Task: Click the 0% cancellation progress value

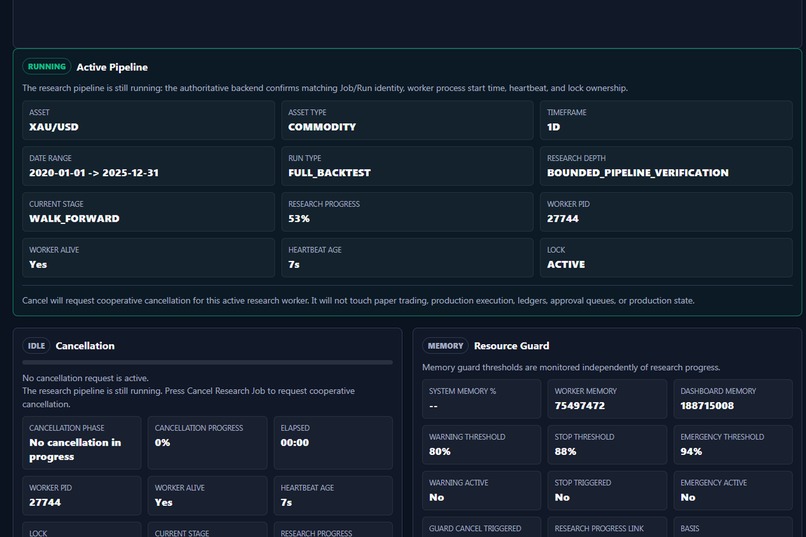Action: (x=162, y=442)
